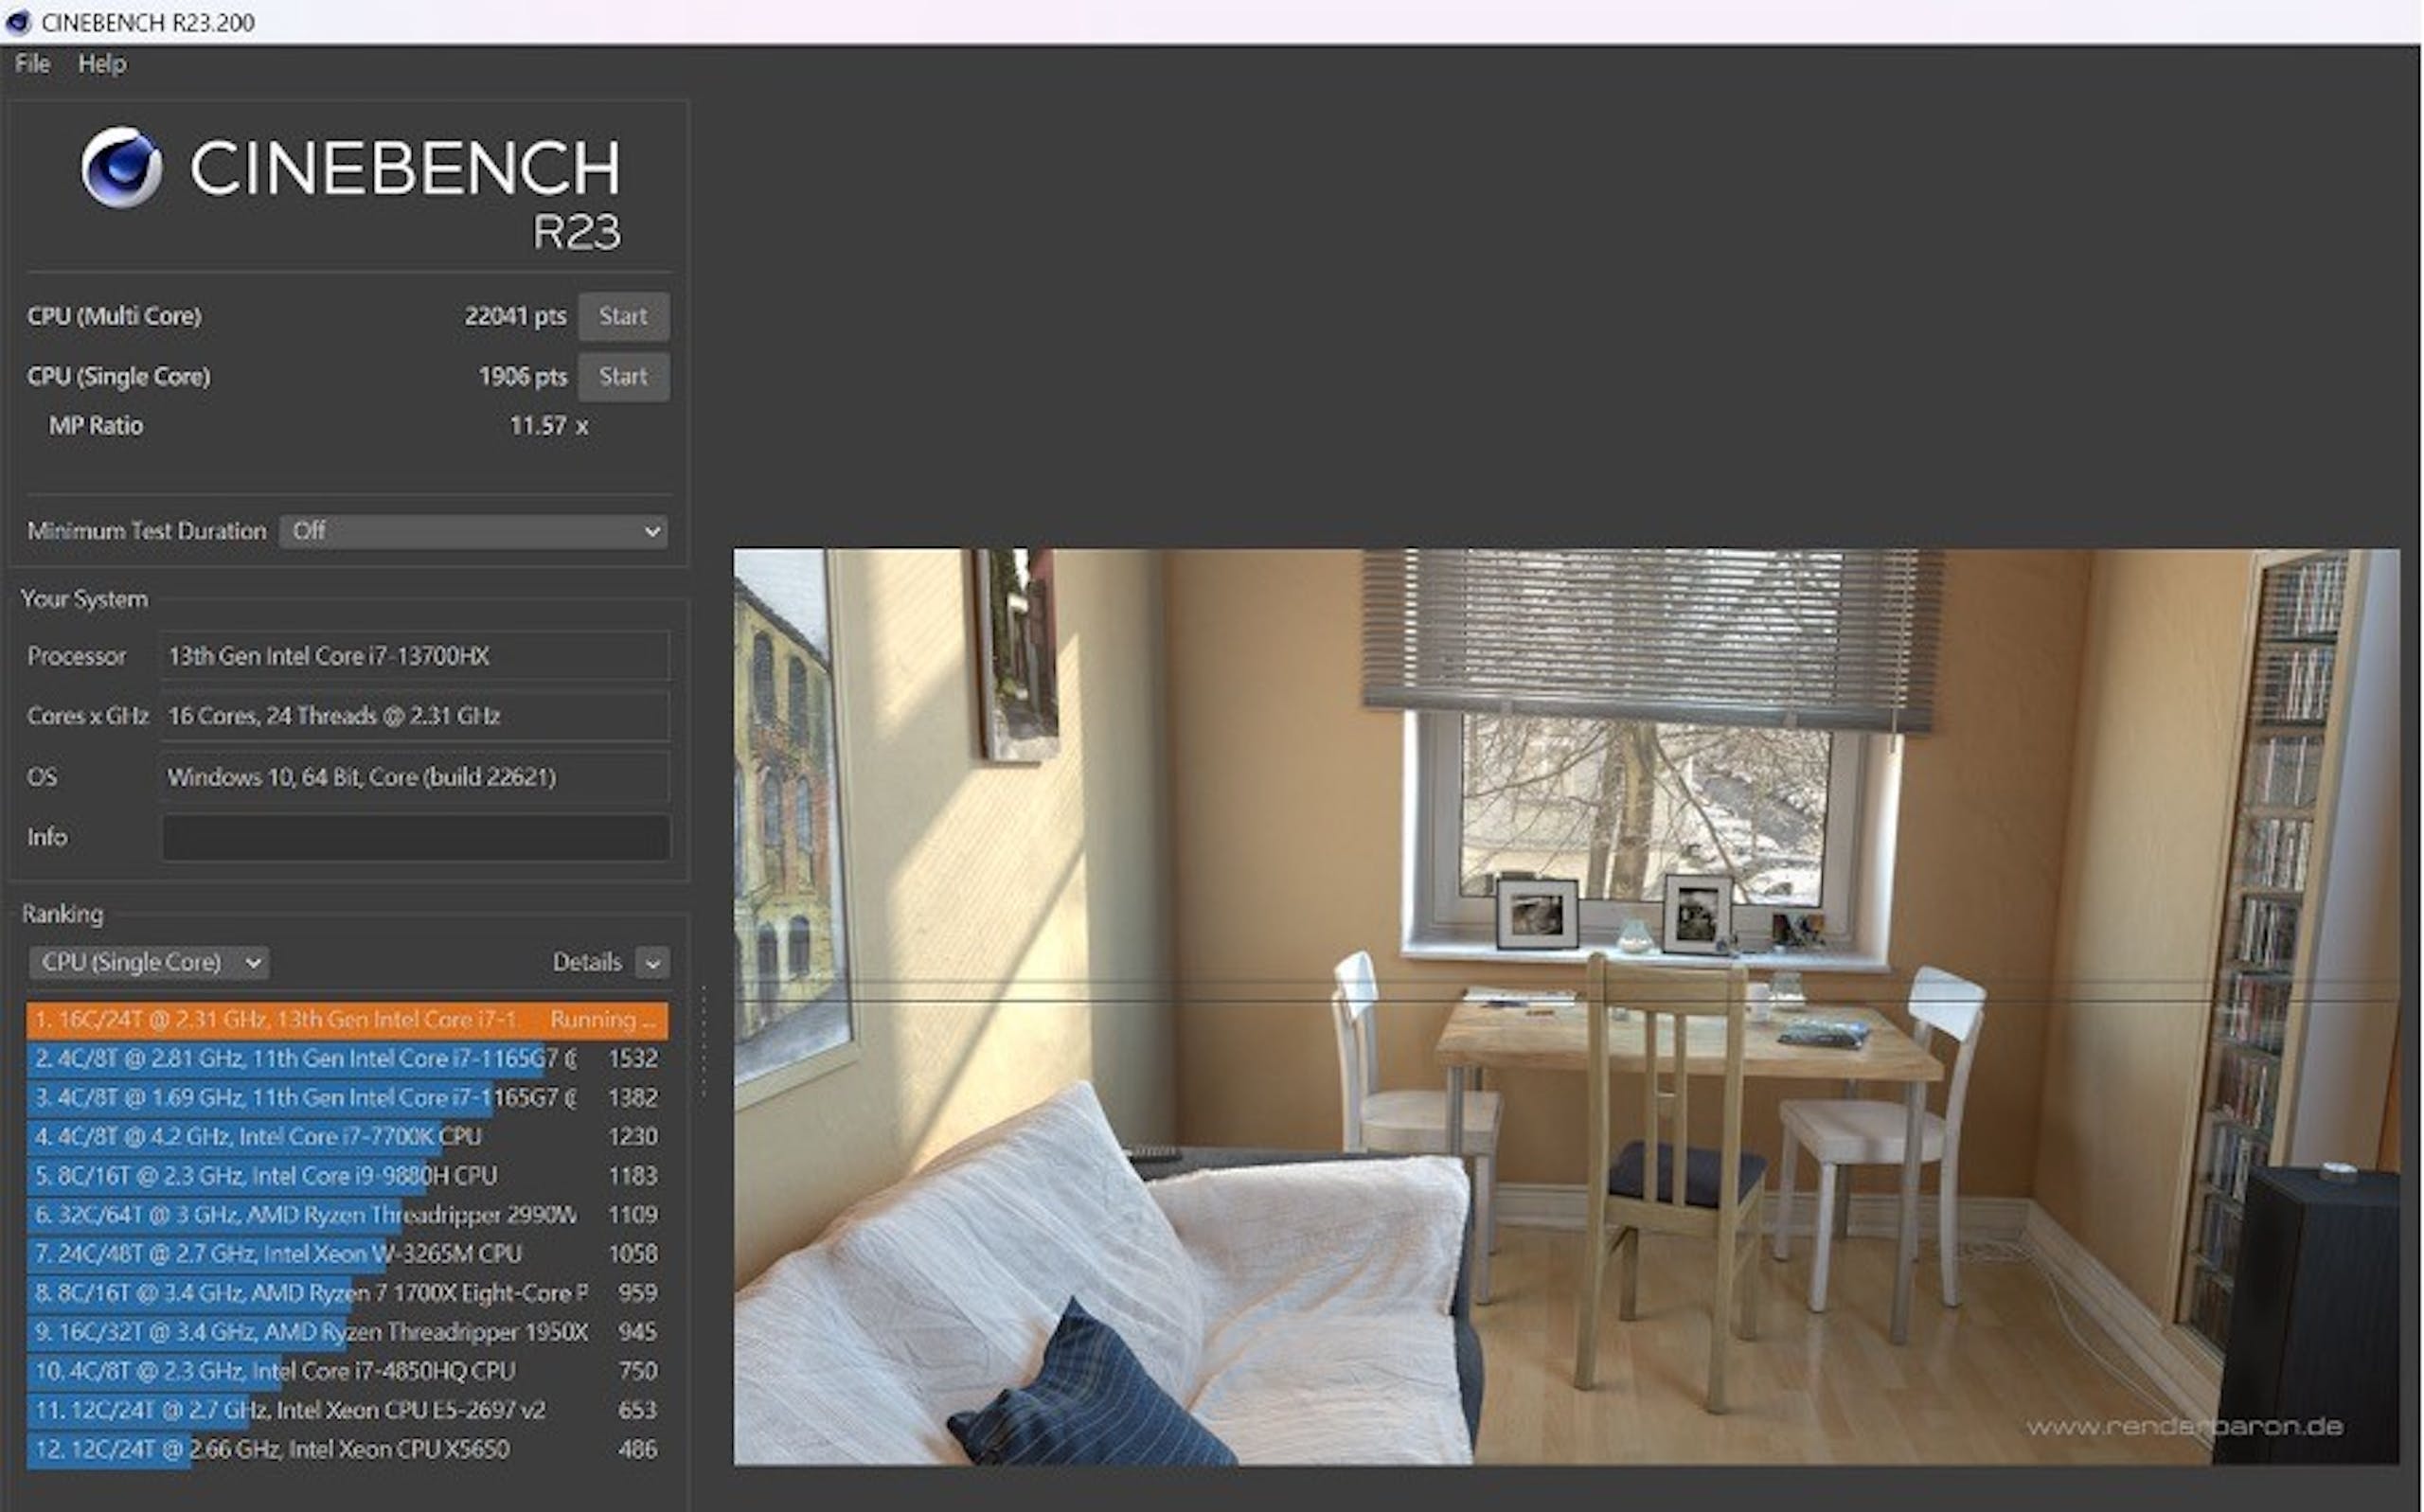Select ranking row Intel Xeon W-3265M CPU
The height and width of the screenshot is (1512, 2424).
[x=347, y=1254]
